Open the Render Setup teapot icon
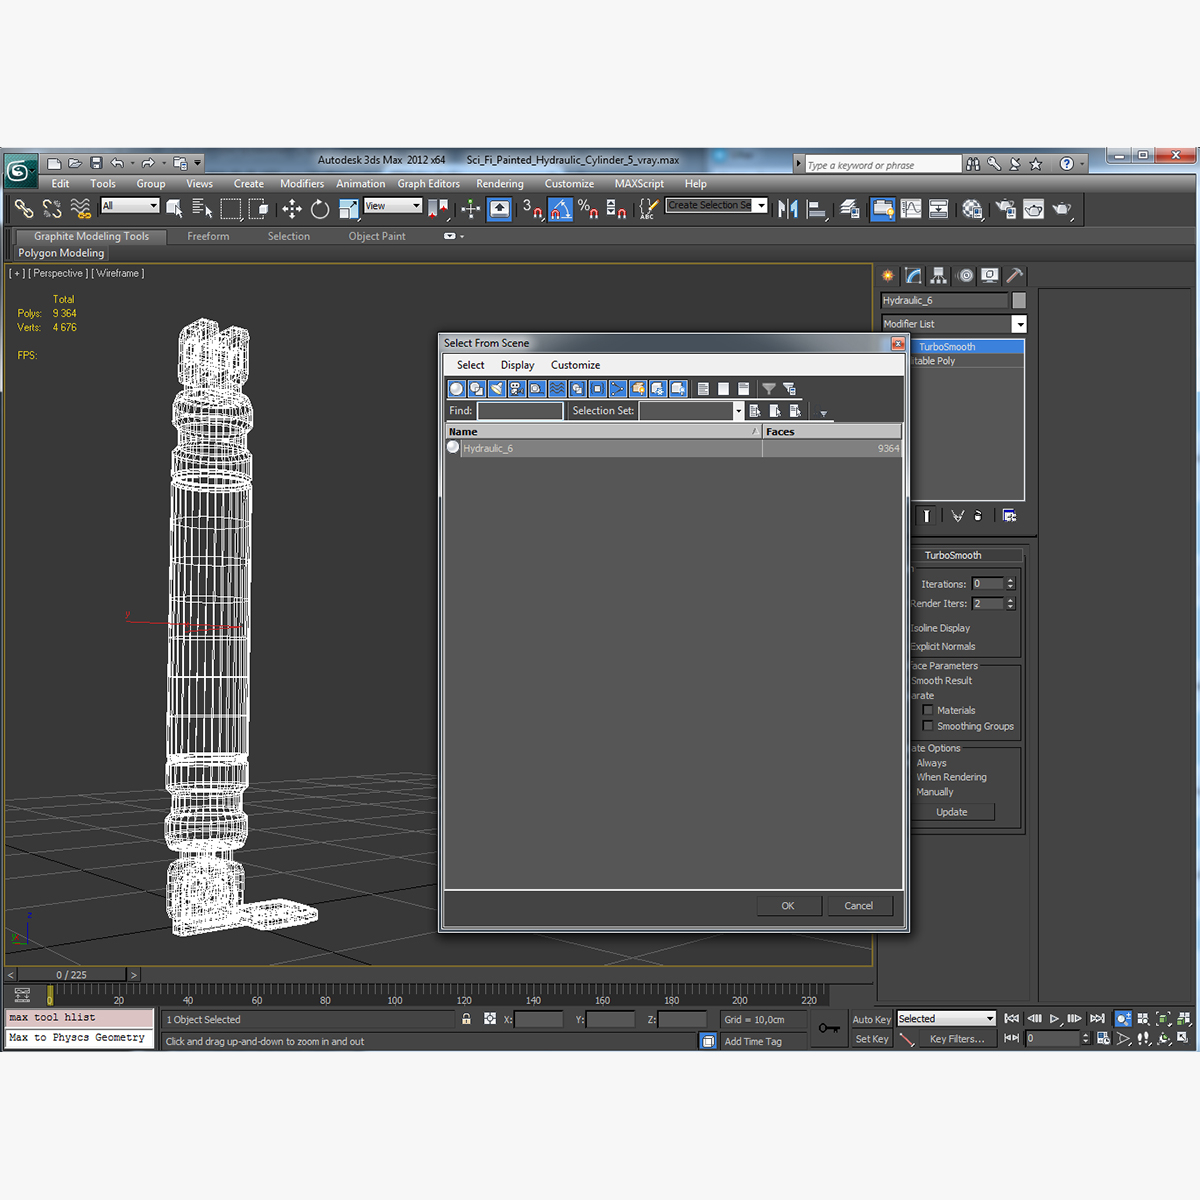Screen dimensions: 1200x1200 pyautogui.click(x=1005, y=208)
